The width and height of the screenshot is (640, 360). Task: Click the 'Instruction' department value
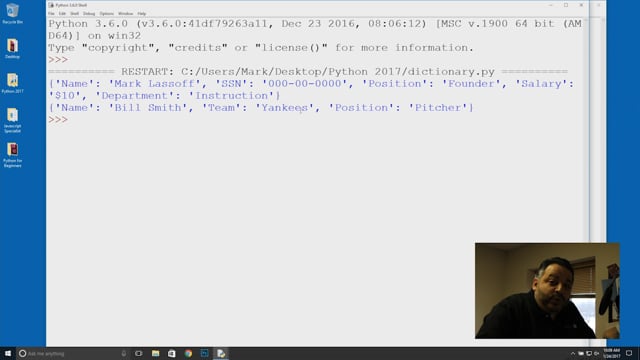tap(231, 96)
